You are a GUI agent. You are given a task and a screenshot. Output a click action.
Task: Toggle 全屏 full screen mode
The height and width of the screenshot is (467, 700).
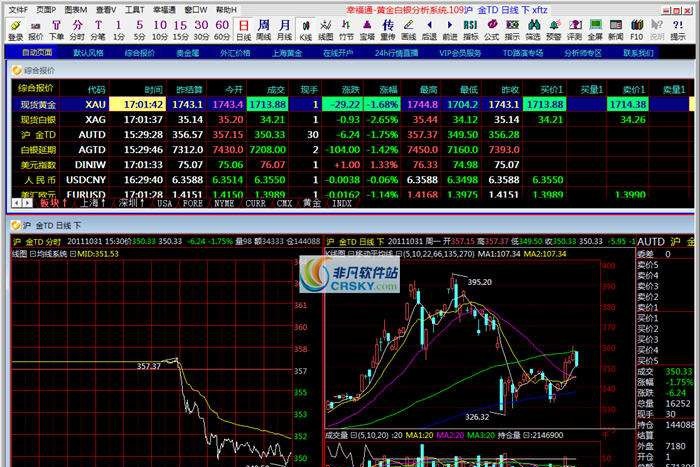(x=595, y=30)
